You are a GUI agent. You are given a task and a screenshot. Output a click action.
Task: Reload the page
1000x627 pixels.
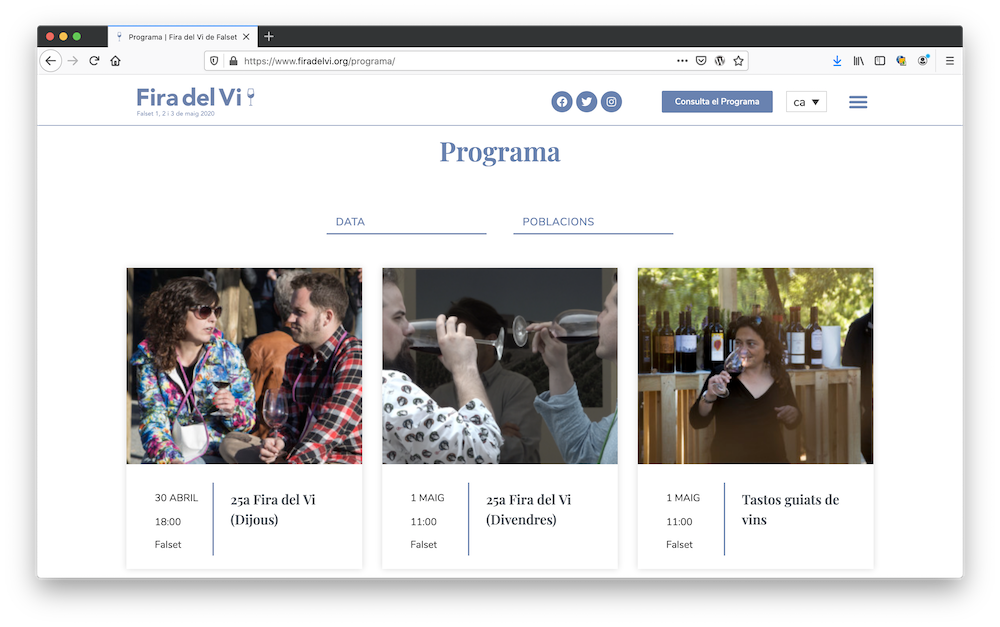(x=94, y=61)
